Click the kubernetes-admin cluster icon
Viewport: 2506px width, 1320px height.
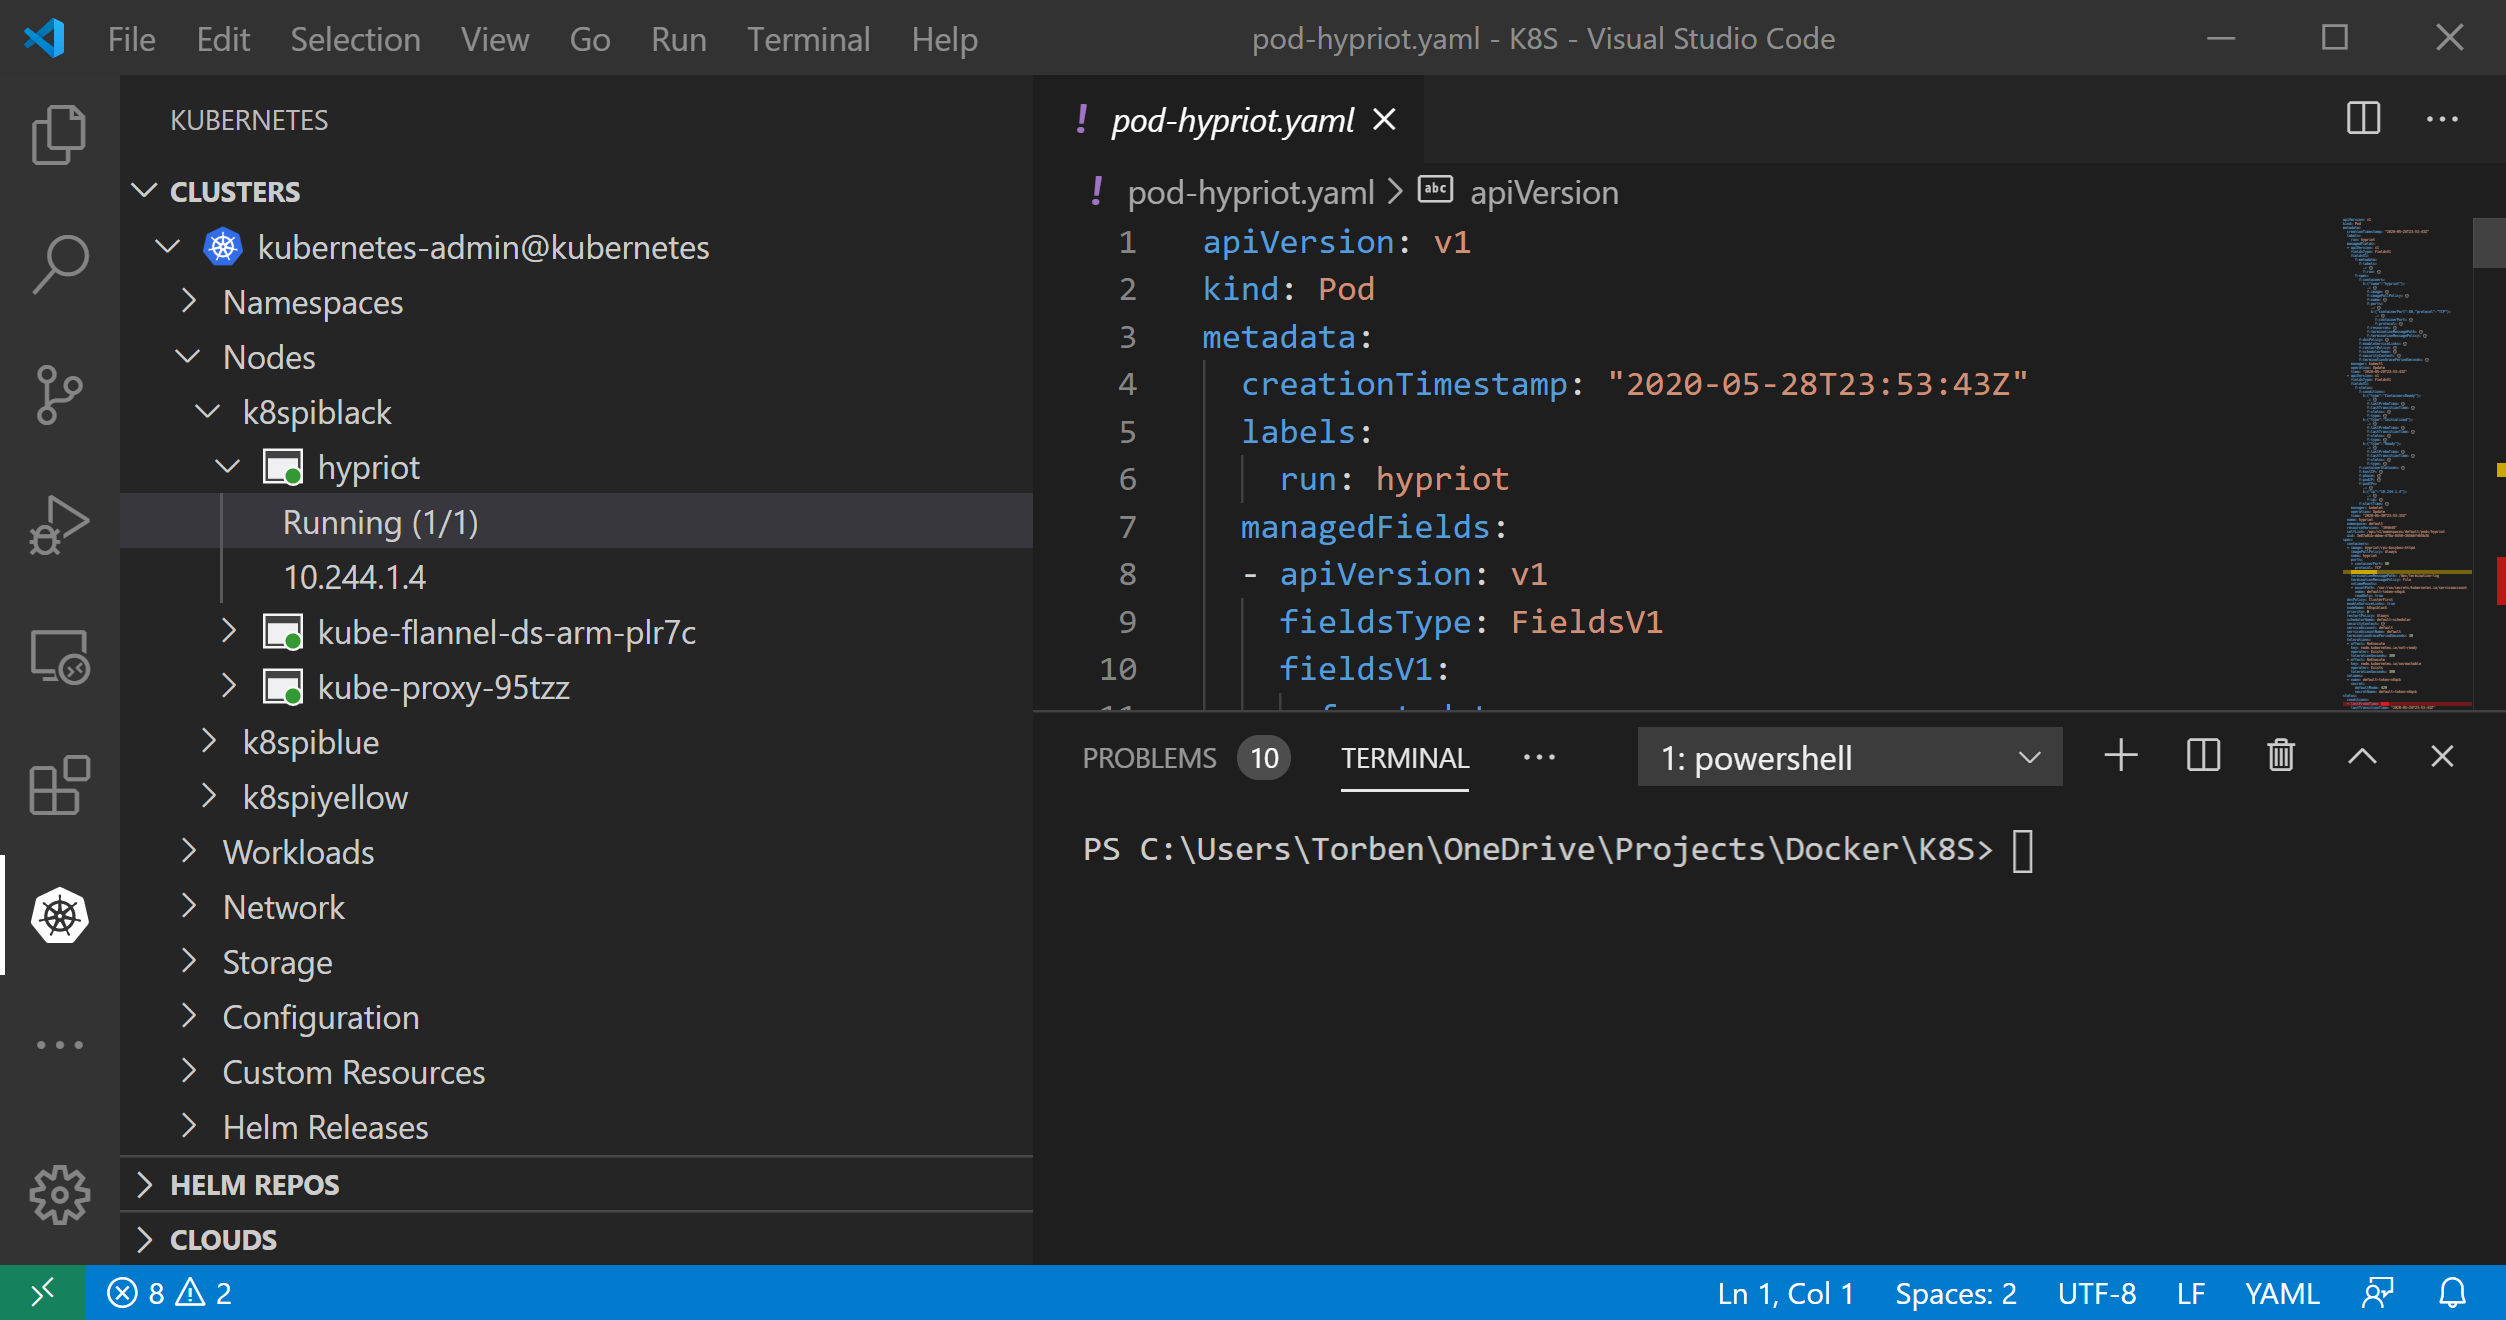223,247
